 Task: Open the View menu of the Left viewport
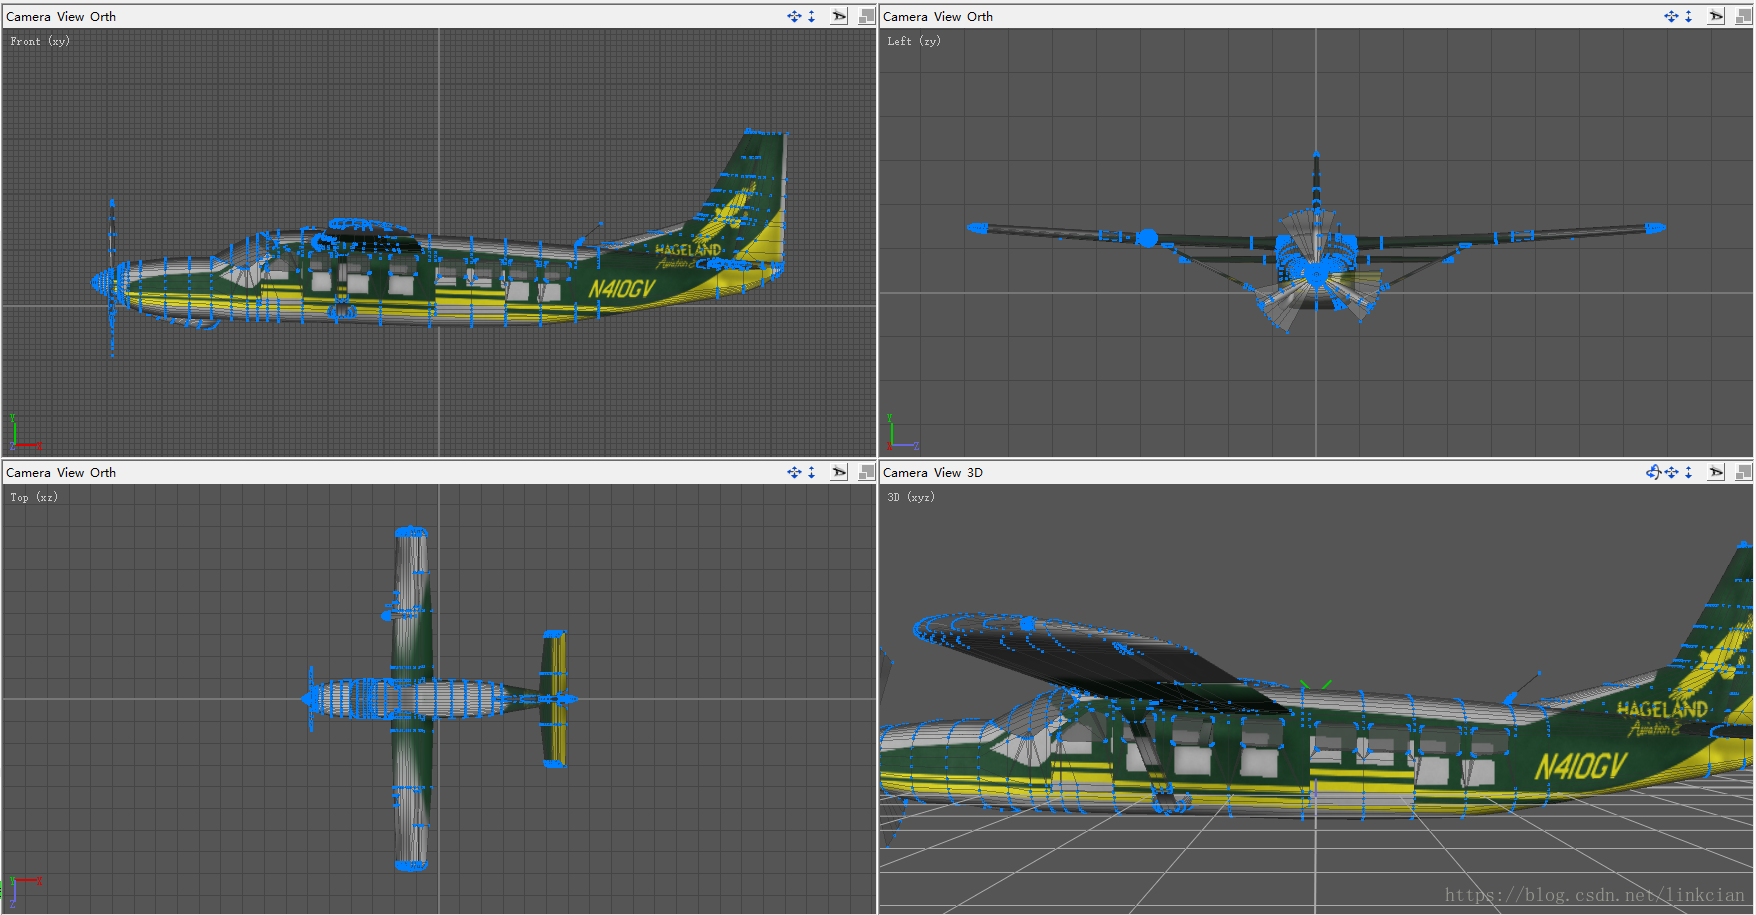coord(948,16)
